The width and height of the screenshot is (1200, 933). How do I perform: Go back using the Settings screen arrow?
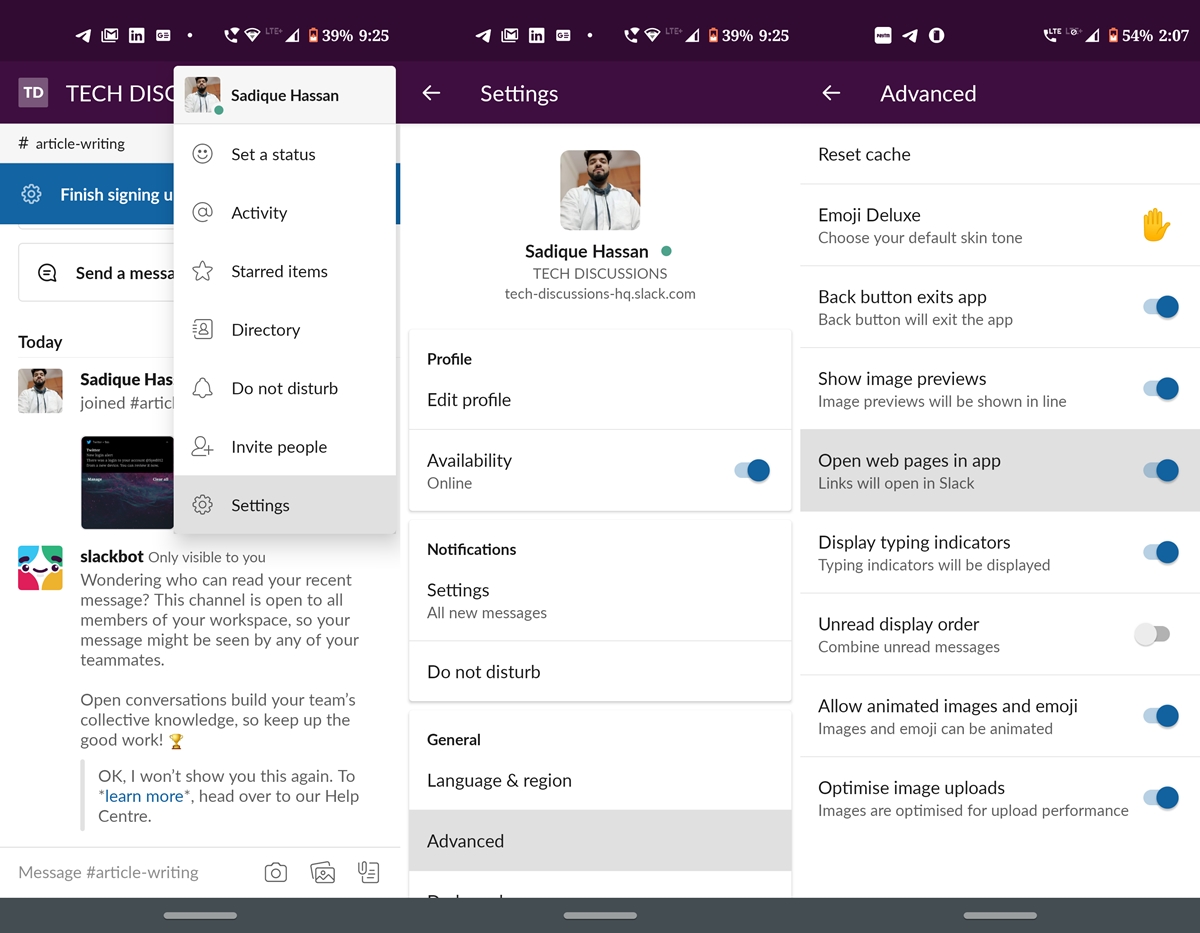point(431,93)
